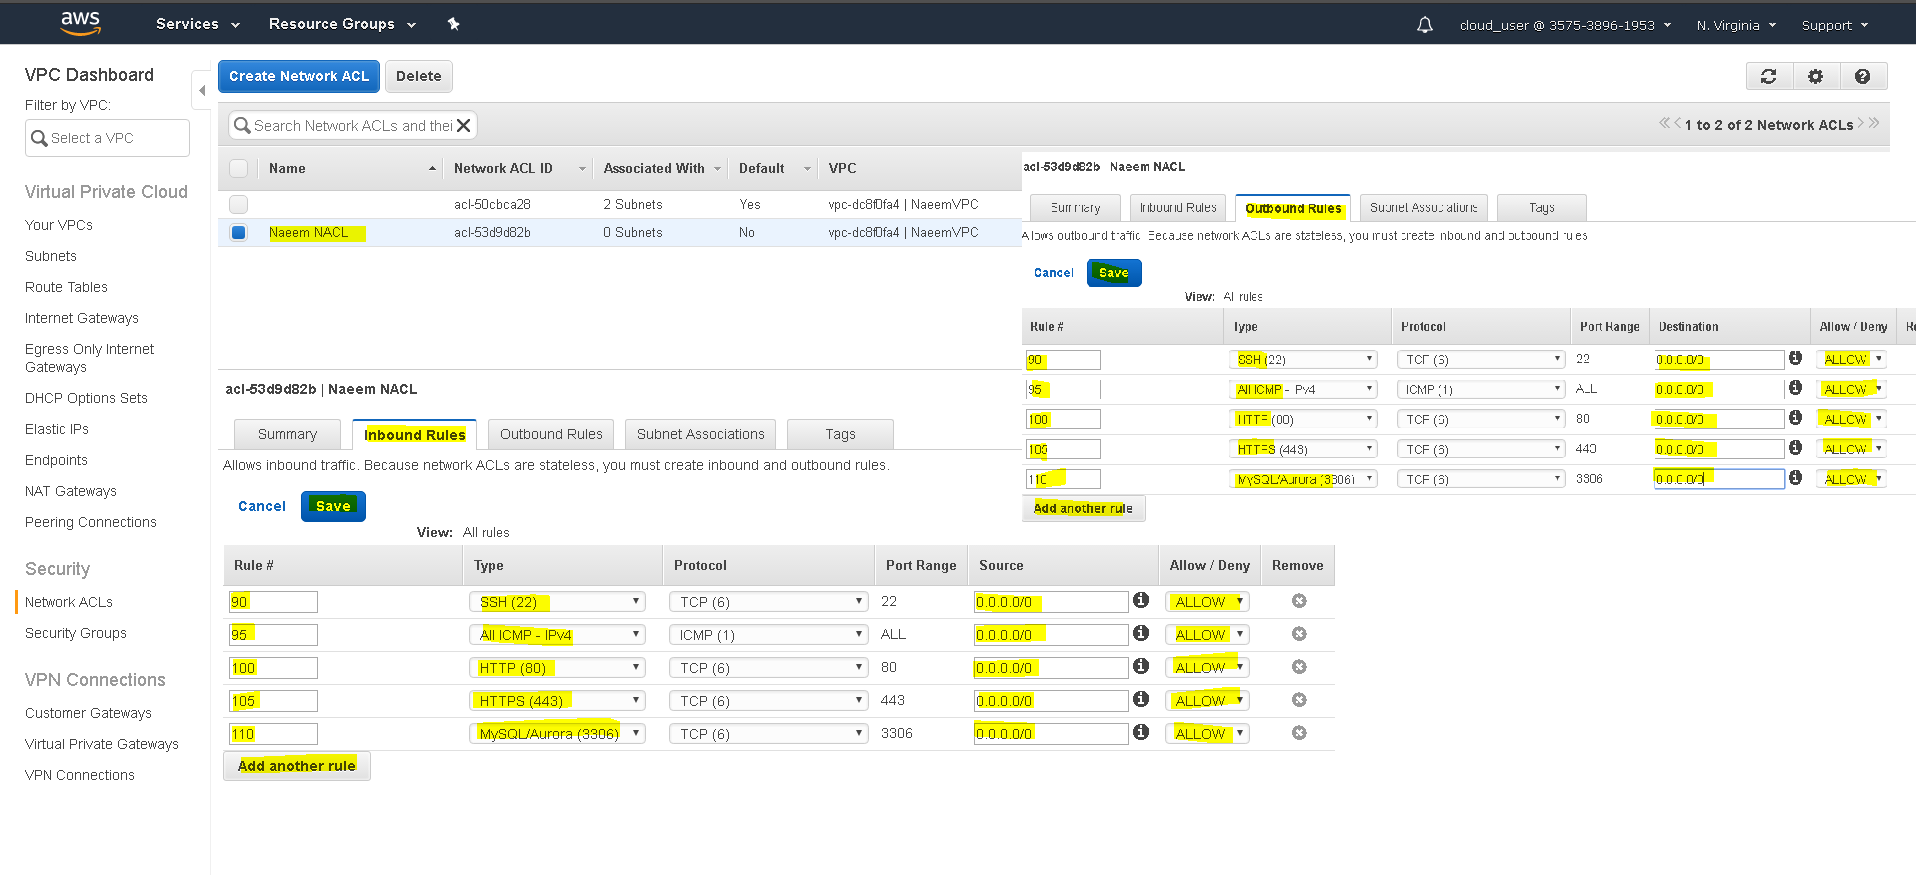
Task: Click Add another rule under inbound rules
Action: coord(297,766)
